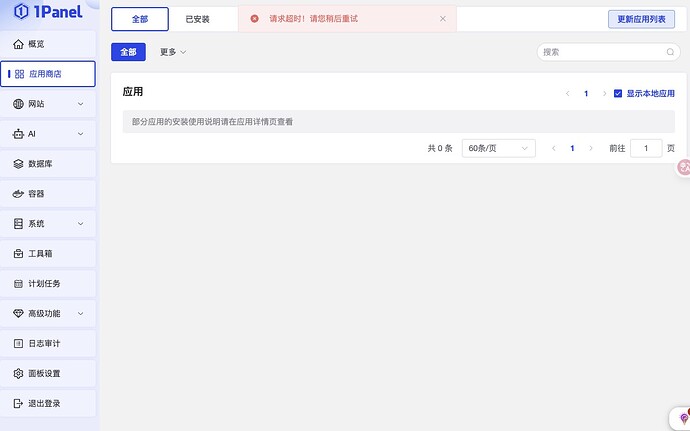Open 容器 containers via its icon

pos(19,194)
